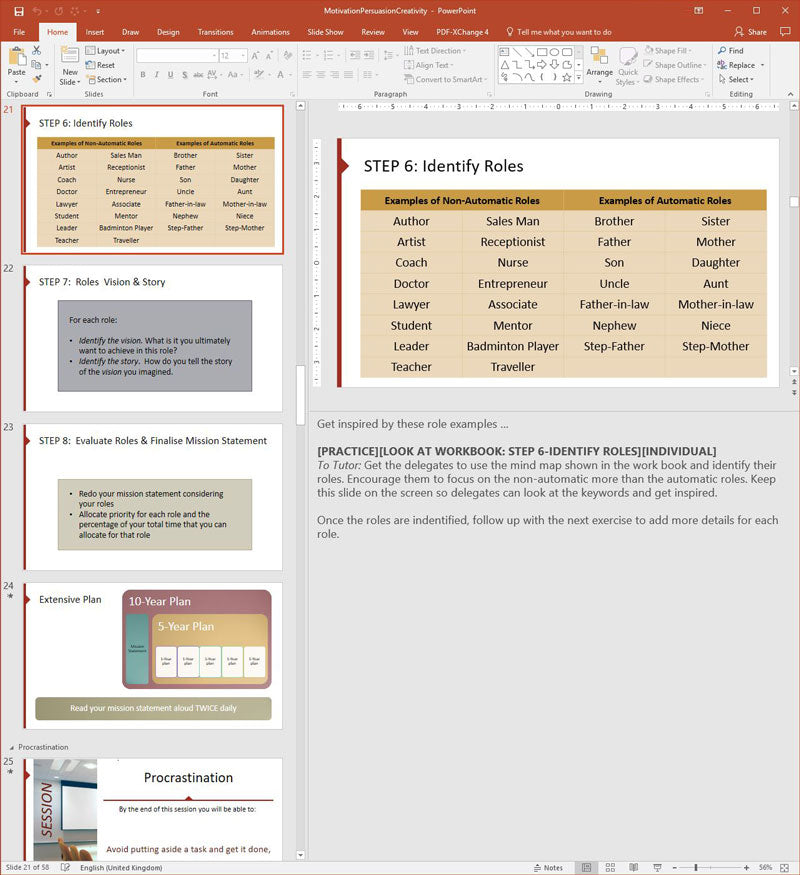Open Select dropdown in Editing group
Viewport: 800px width, 875px height.
click(x=736, y=79)
